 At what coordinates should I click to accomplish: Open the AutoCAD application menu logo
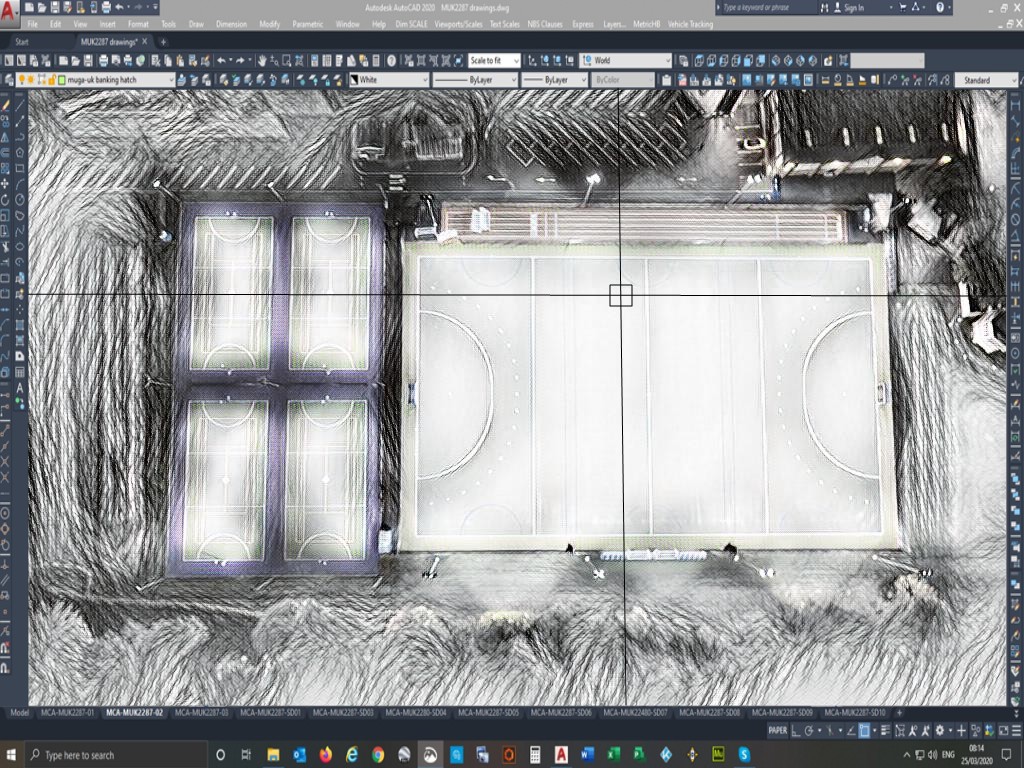[x=10, y=9]
